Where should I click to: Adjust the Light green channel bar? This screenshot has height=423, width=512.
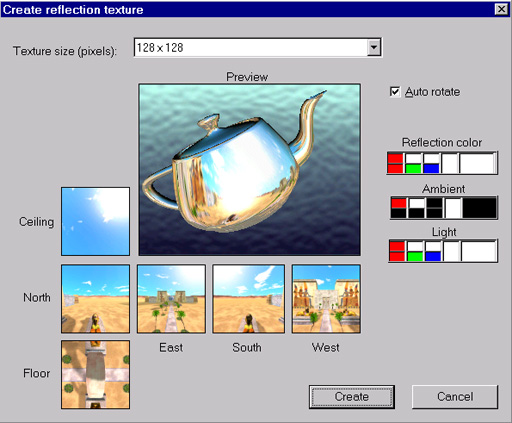(x=415, y=251)
